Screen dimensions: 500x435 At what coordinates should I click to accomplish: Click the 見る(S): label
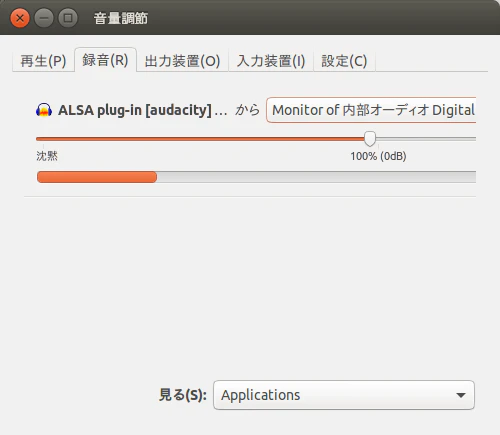183,395
